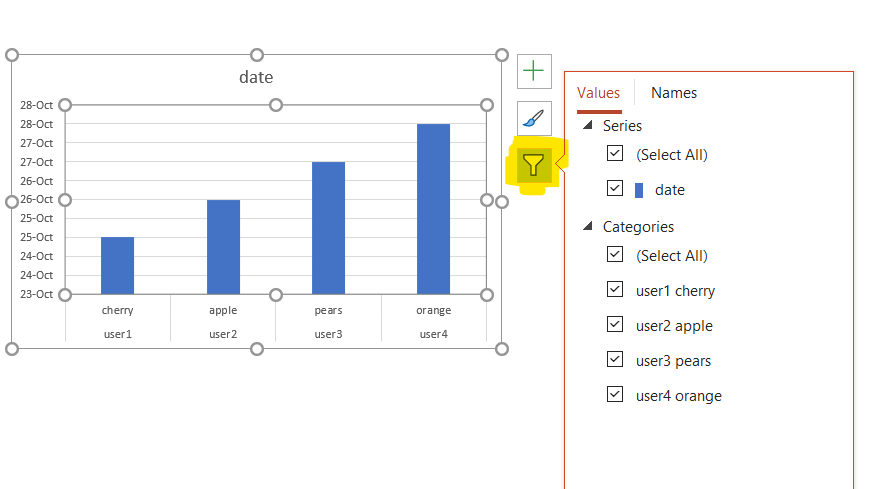880x489 pixels.
Task: Select the chart title 'date'
Action: tap(256, 77)
